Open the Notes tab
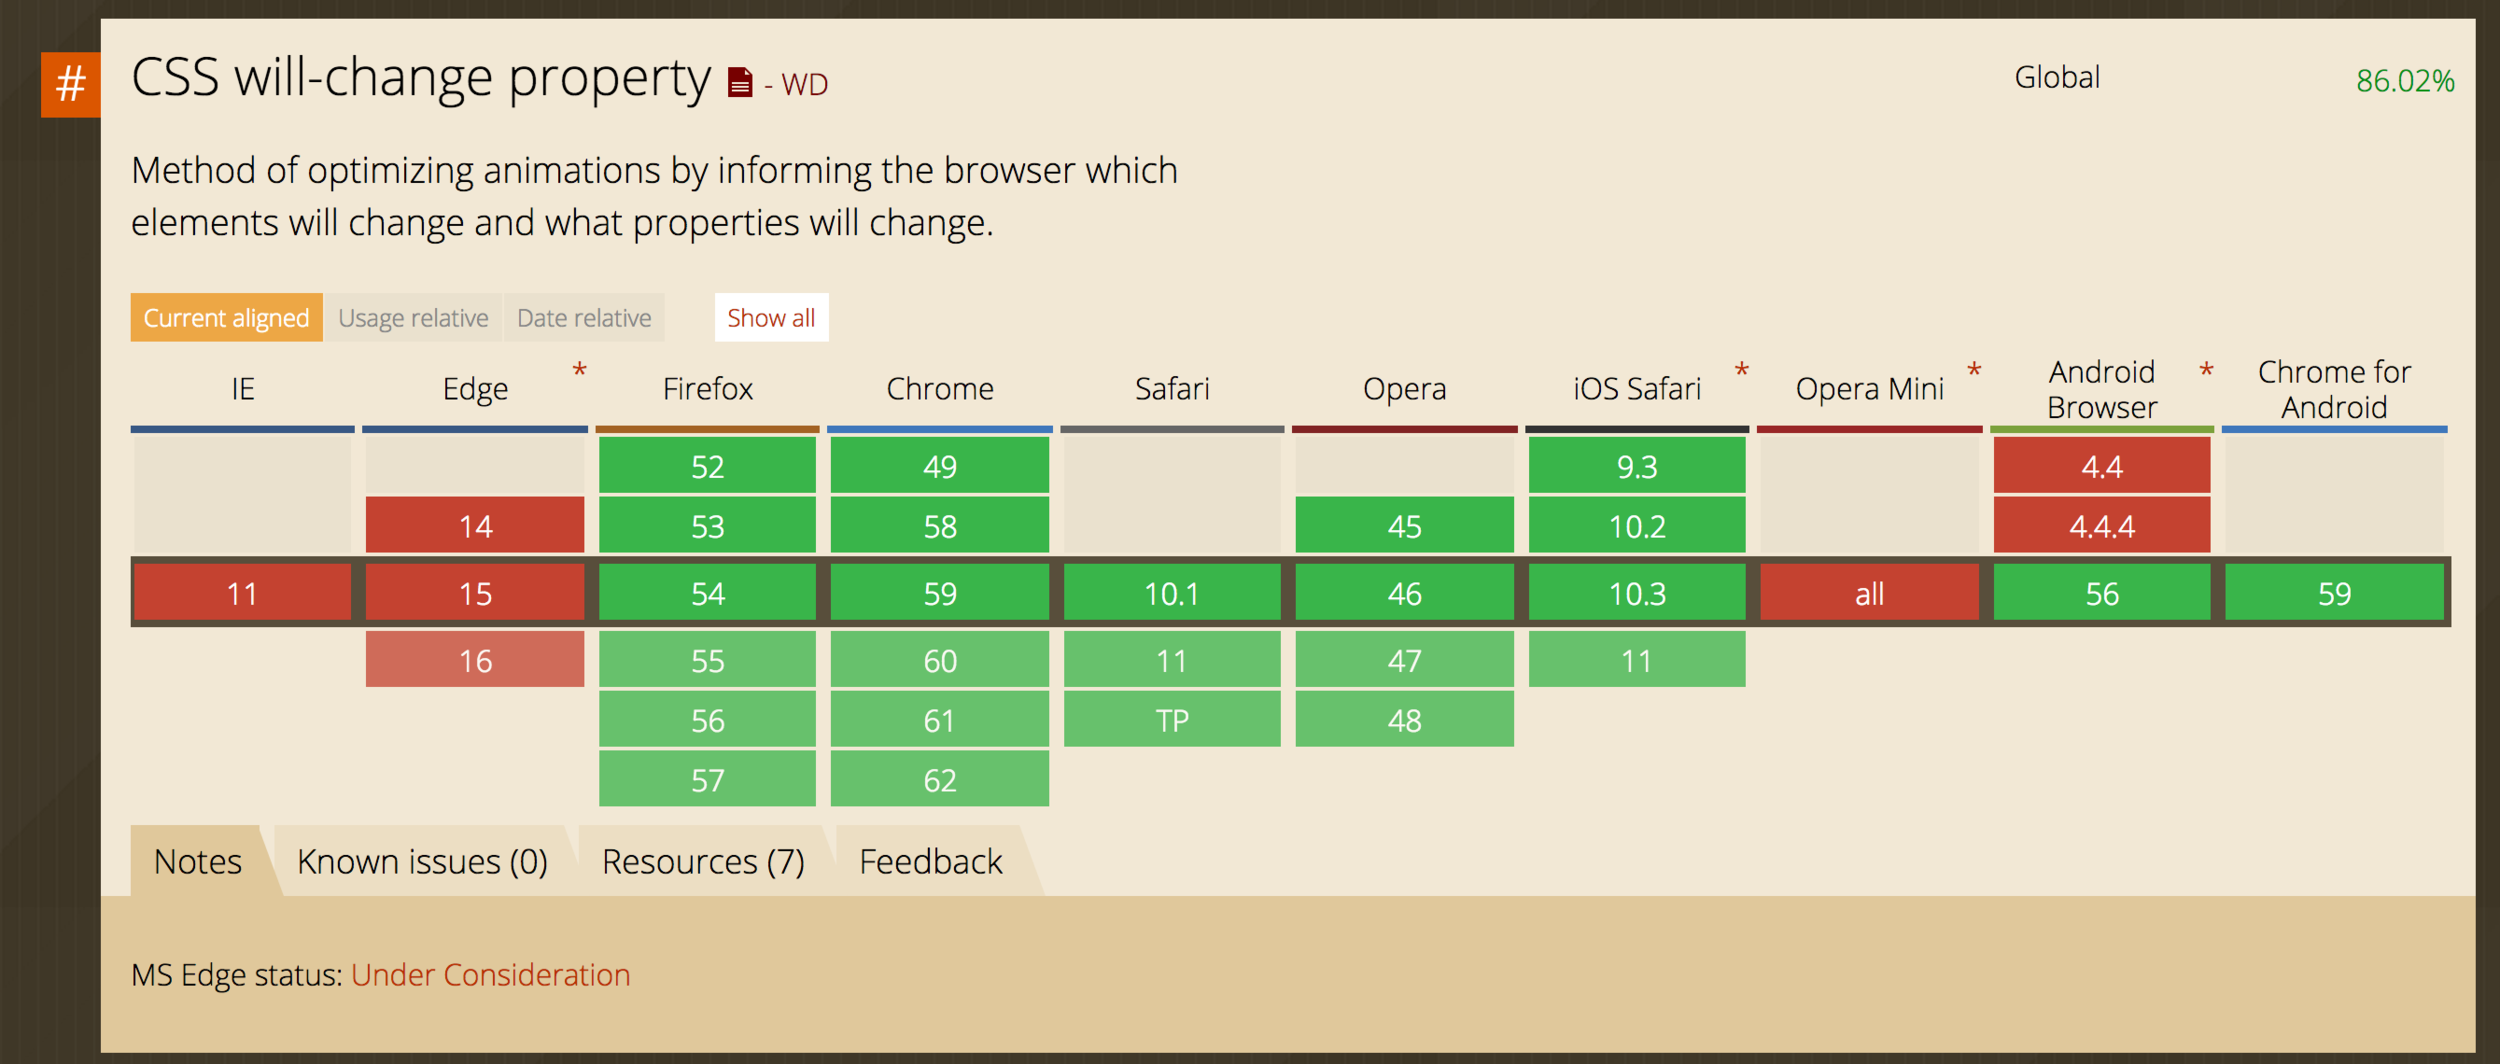2500x1064 pixels. click(x=198, y=861)
